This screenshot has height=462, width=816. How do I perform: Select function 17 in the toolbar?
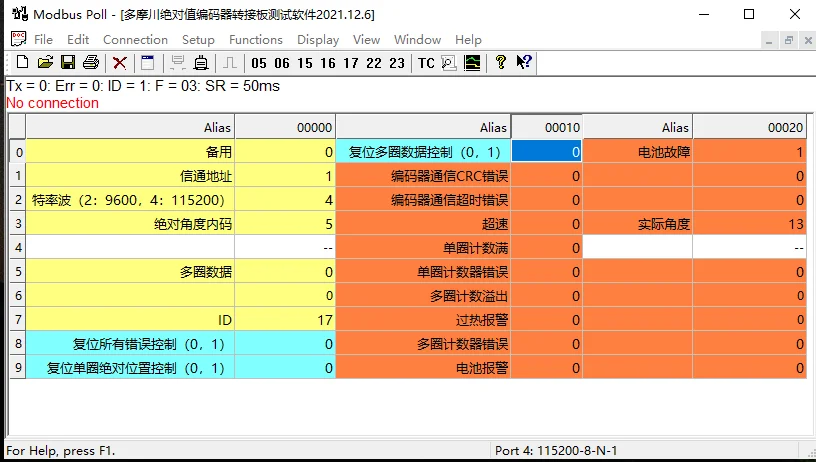point(351,63)
